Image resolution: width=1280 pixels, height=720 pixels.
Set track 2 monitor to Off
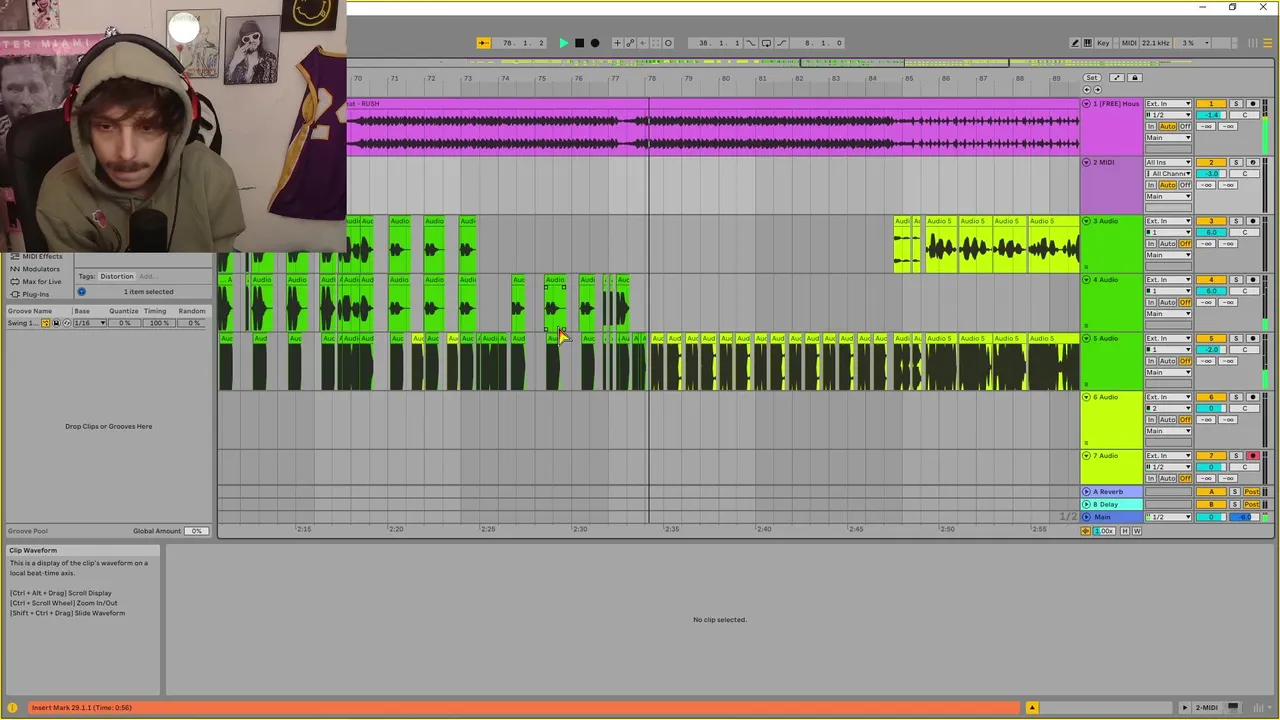[x=1185, y=185]
